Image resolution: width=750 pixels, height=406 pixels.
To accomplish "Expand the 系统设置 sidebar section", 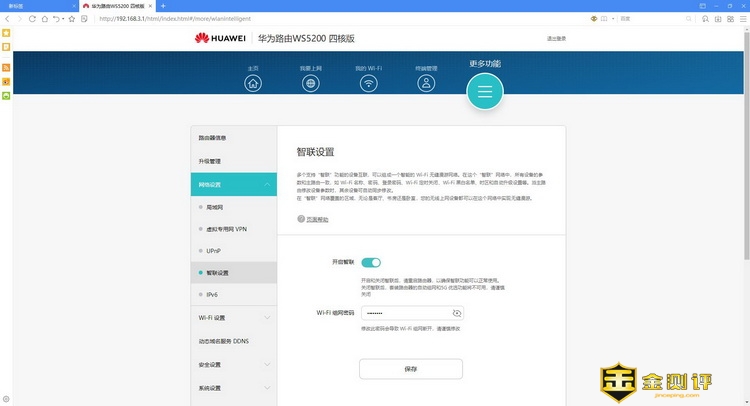I will [267, 388].
